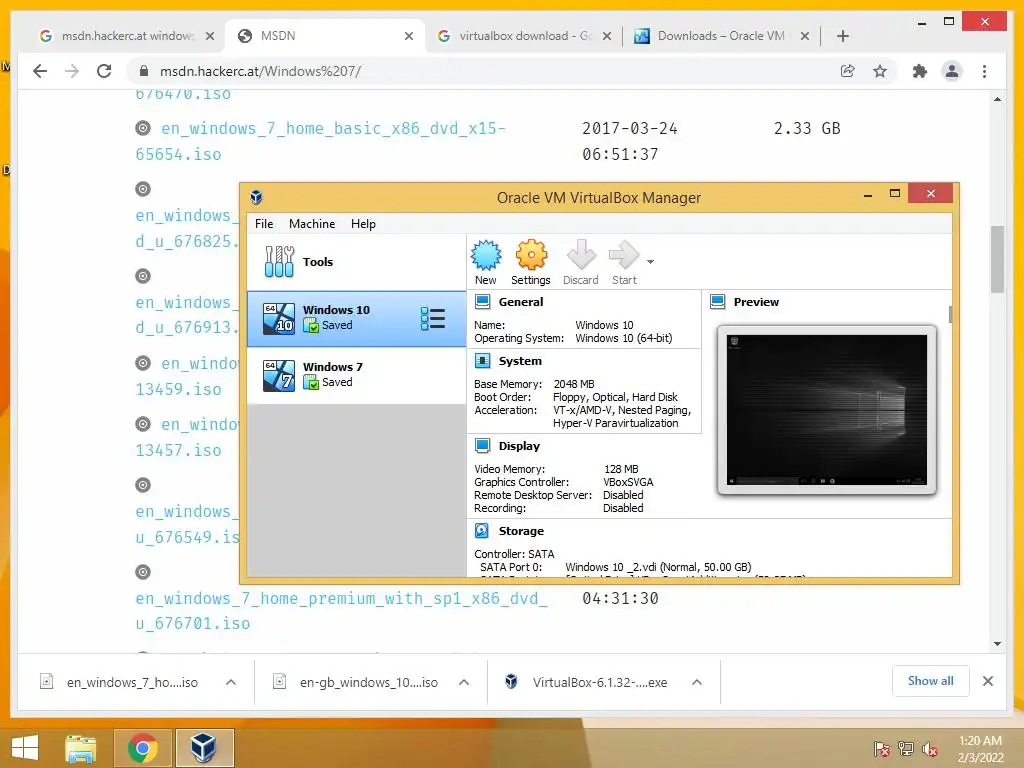Open en_windows_7_home_premium_with_sp1_x86 iso link
The height and width of the screenshot is (768, 1024).
(x=342, y=611)
